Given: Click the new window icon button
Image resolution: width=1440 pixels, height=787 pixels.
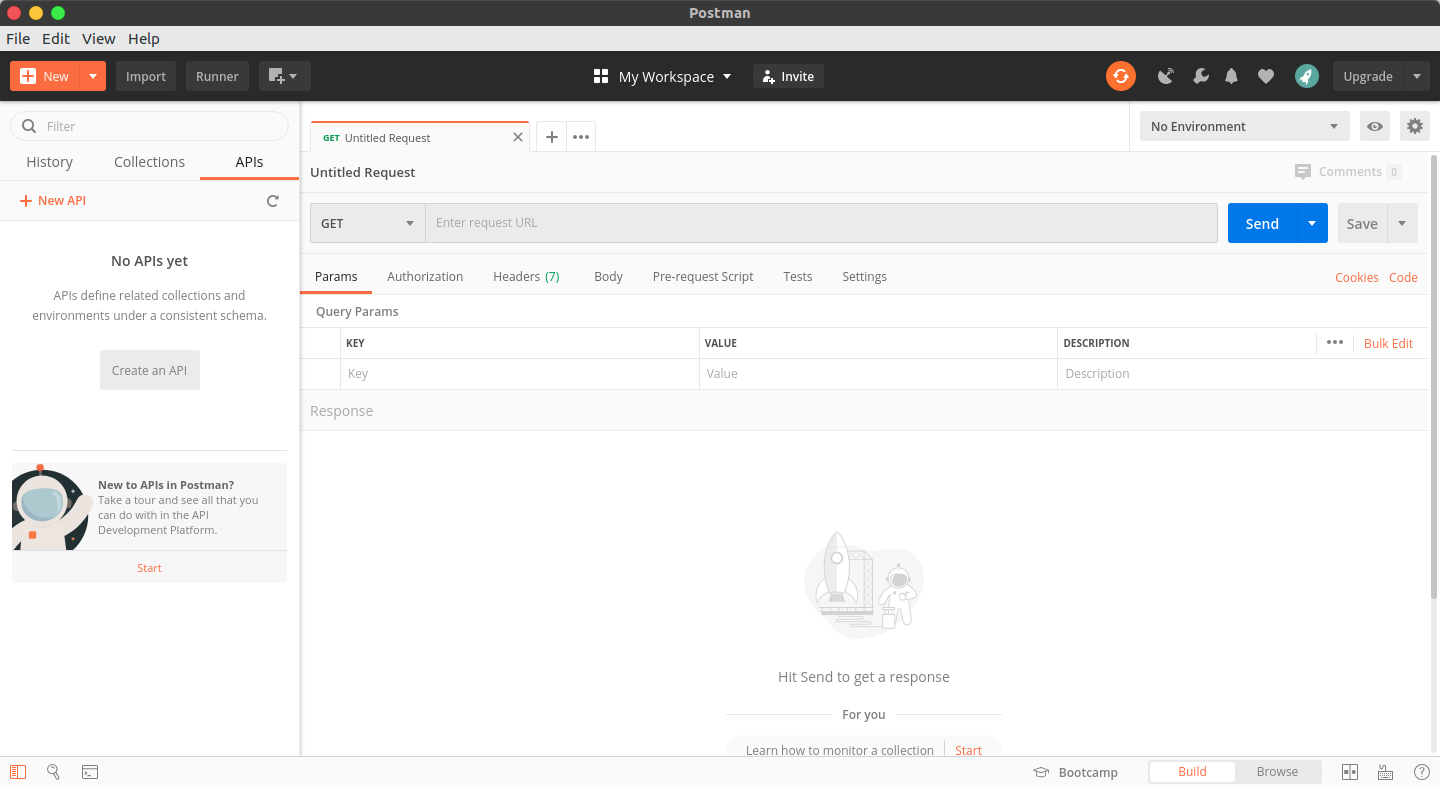Looking at the screenshot, I should coord(284,76).
